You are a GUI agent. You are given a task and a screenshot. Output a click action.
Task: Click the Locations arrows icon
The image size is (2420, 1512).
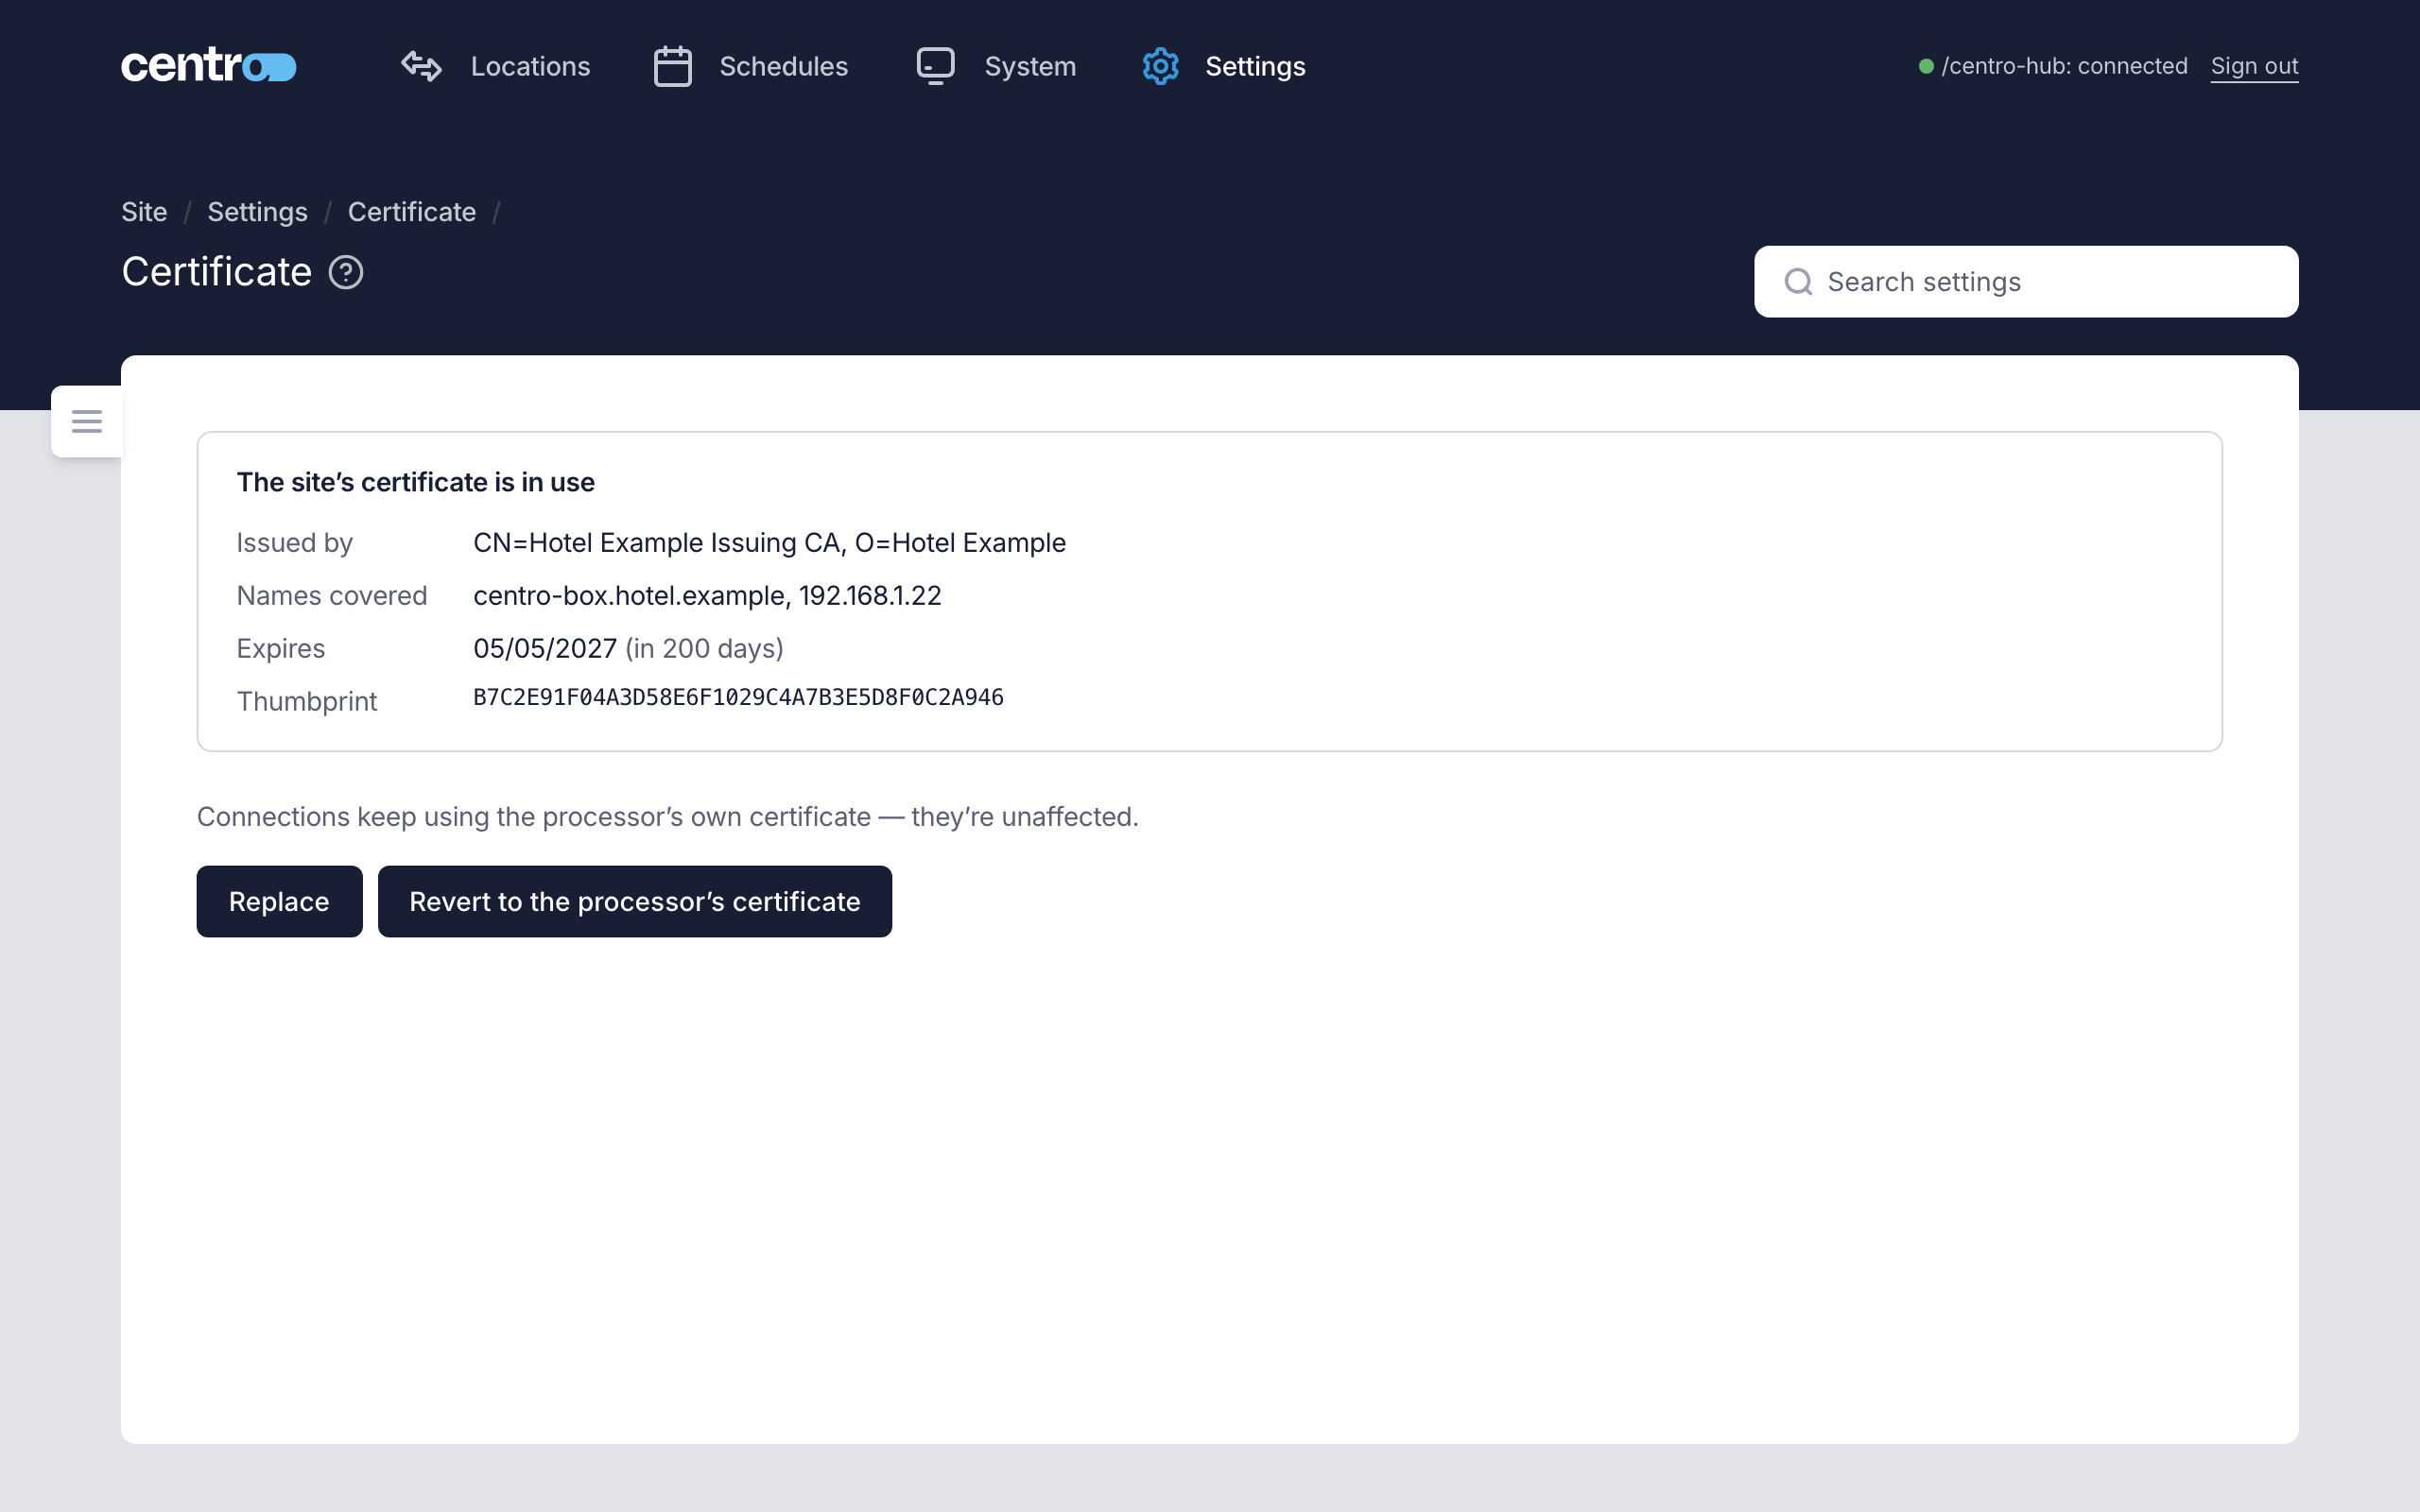421,66
